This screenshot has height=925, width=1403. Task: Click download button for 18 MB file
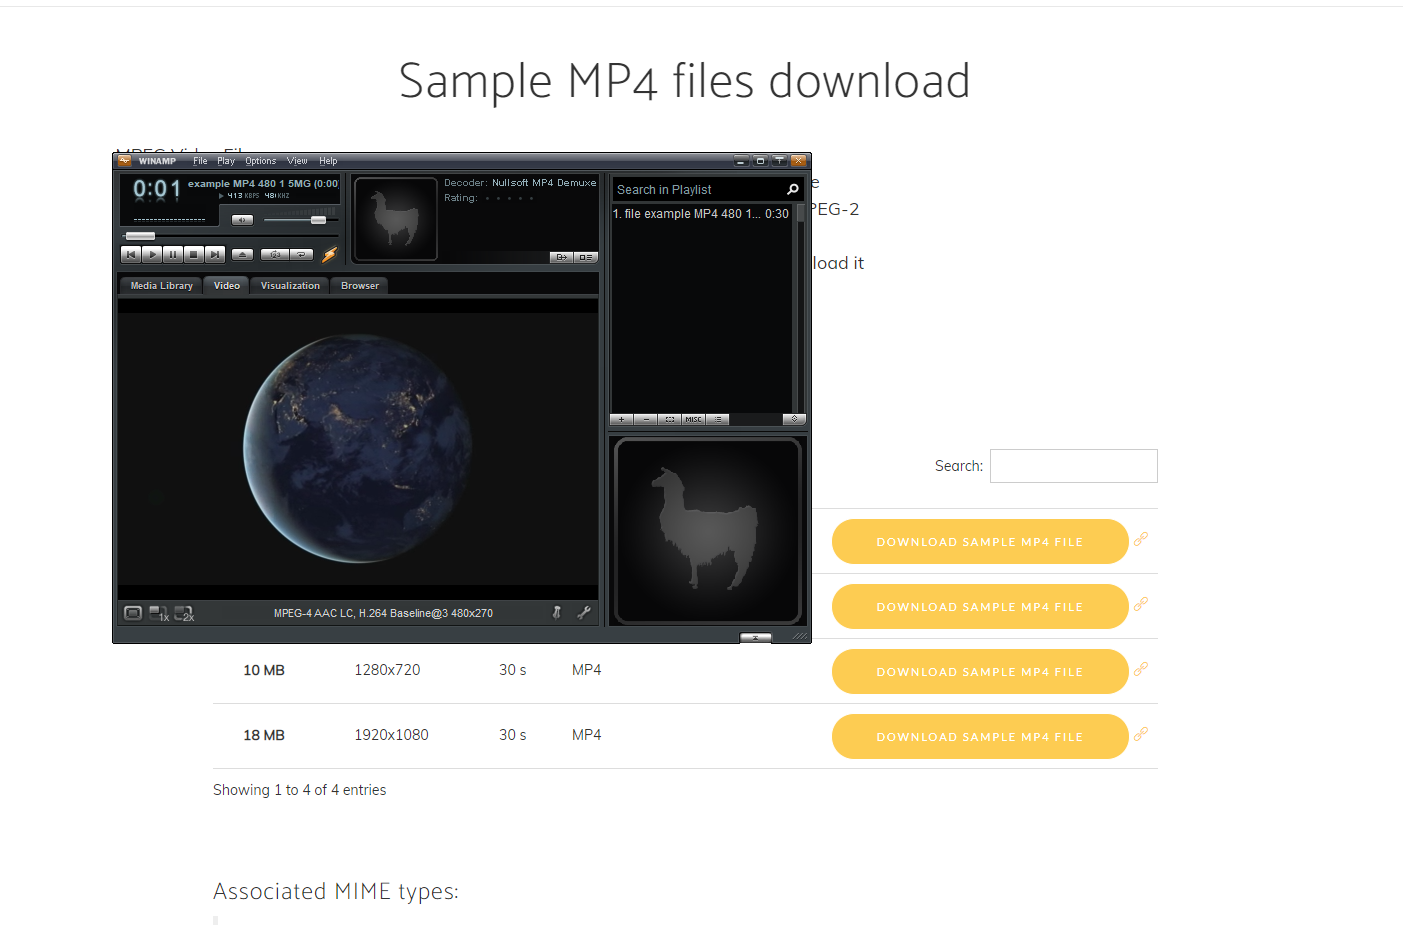click(979, 737)
